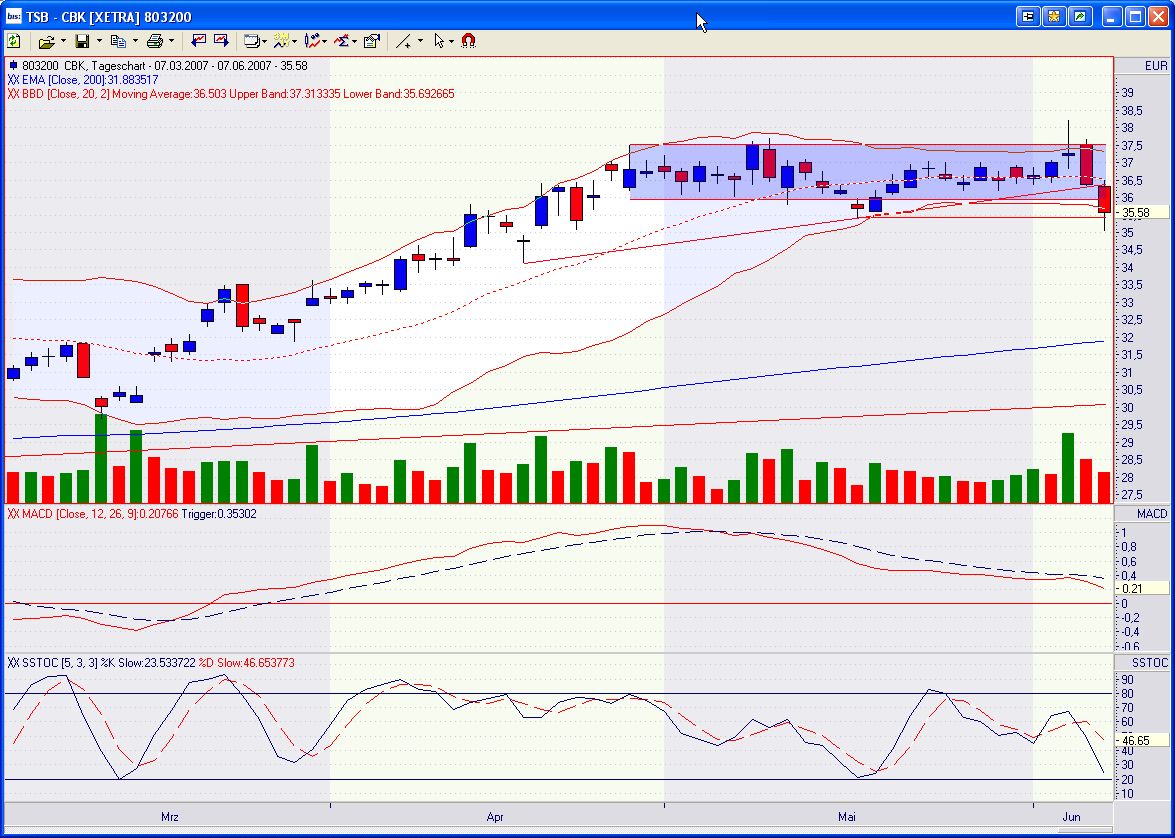The height and width of the screenshot is (838, 1175).
Task: Click the window layout icon
Action: [252, 41]
